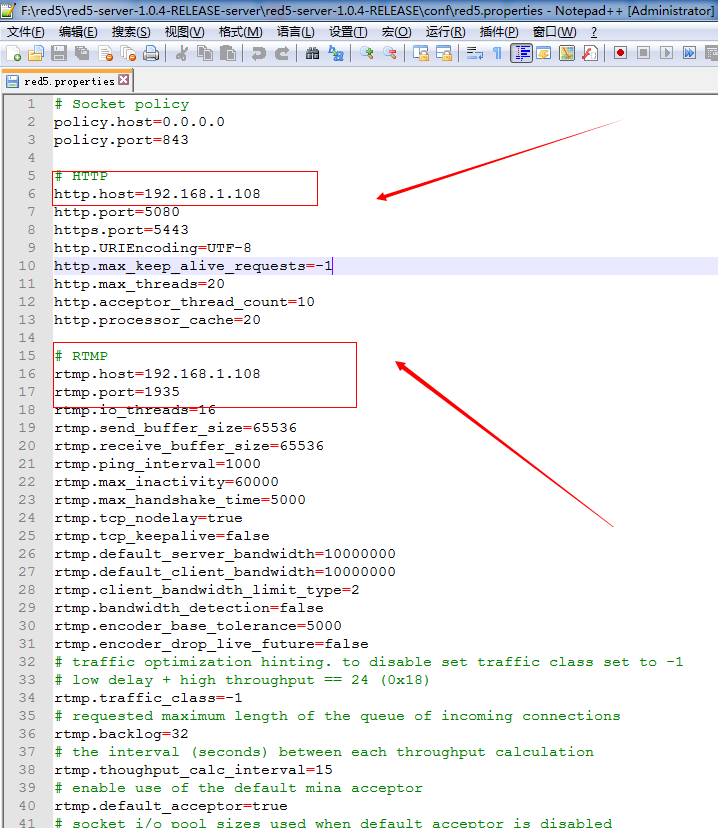The width and height of the screenshot is (718, 828).
Task: Click the line rtmp.backlog=32
Action: (x=121, y=733)
